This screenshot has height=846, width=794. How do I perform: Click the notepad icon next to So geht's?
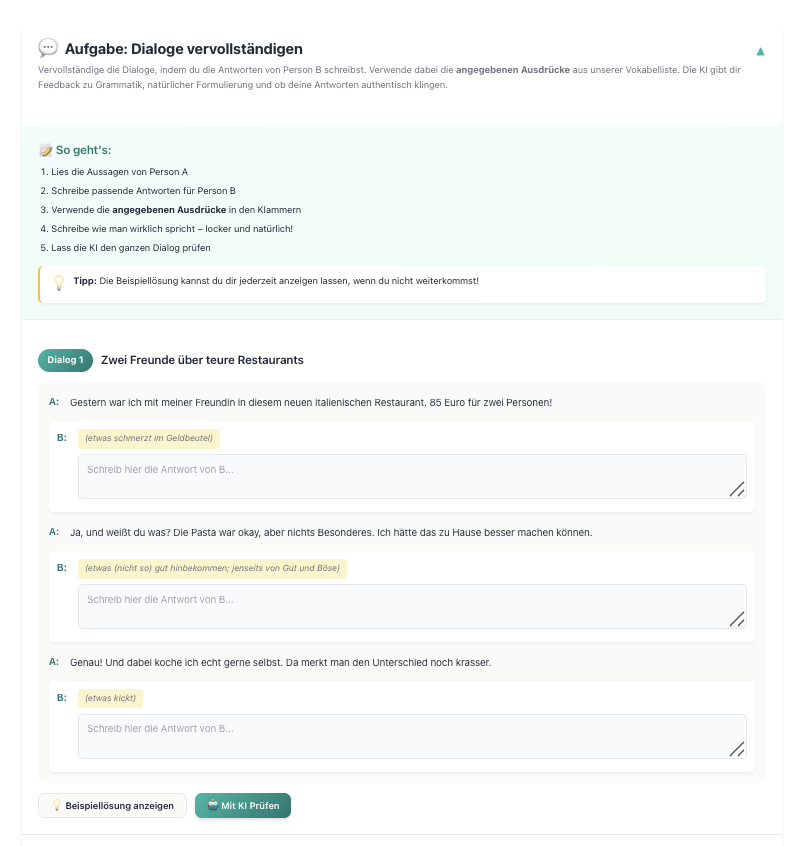click(45, 150)
